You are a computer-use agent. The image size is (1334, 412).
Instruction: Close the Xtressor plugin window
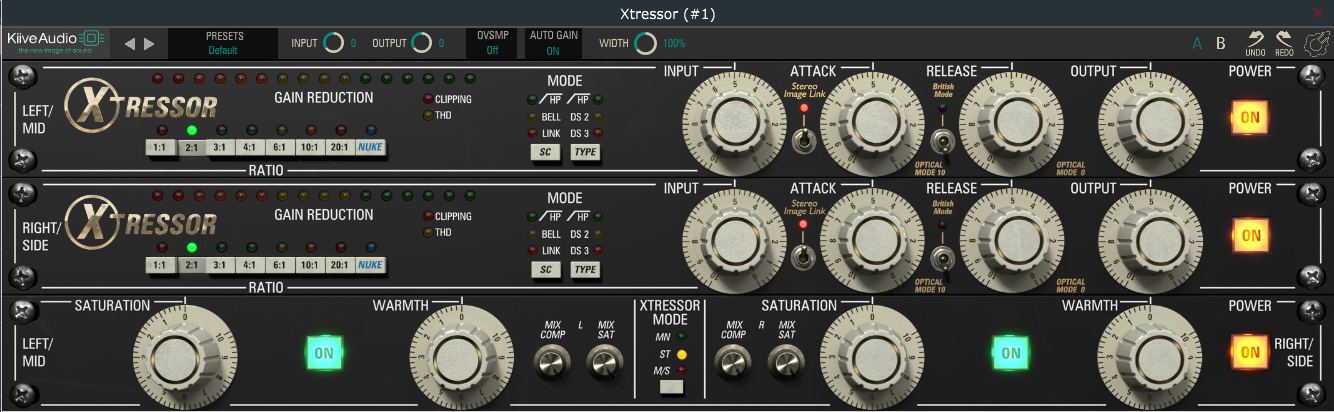tap(1318, 13)
